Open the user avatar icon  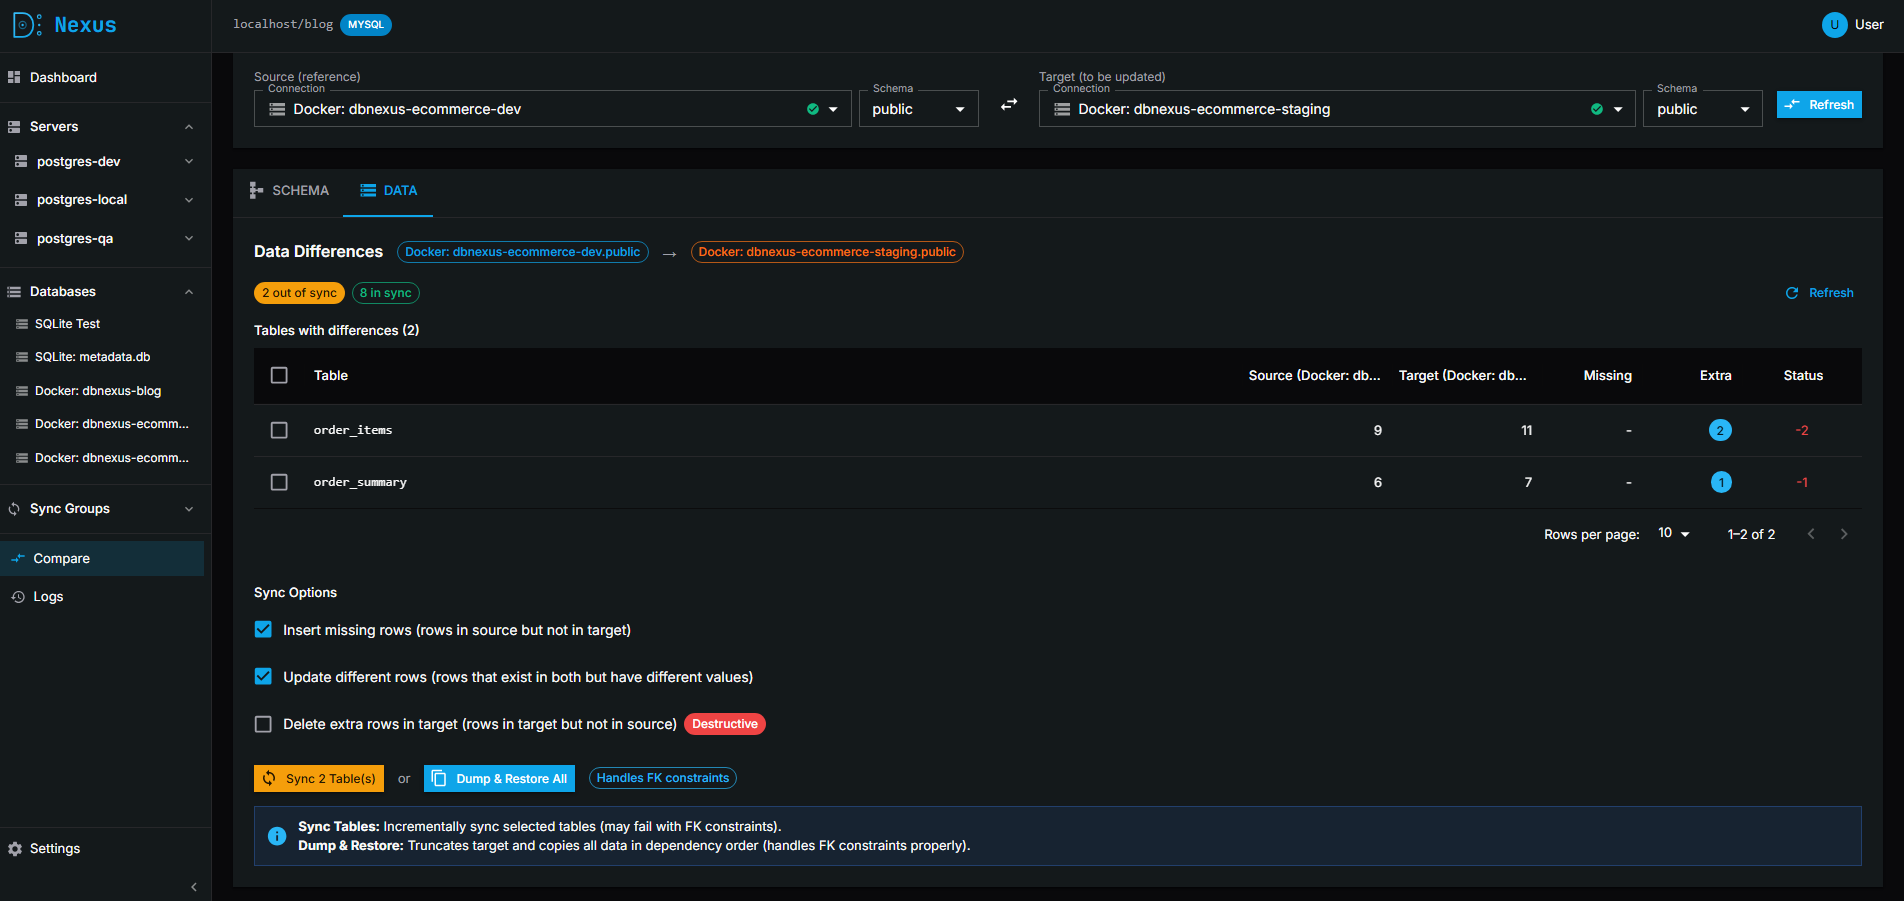[x=1834, y=25]
